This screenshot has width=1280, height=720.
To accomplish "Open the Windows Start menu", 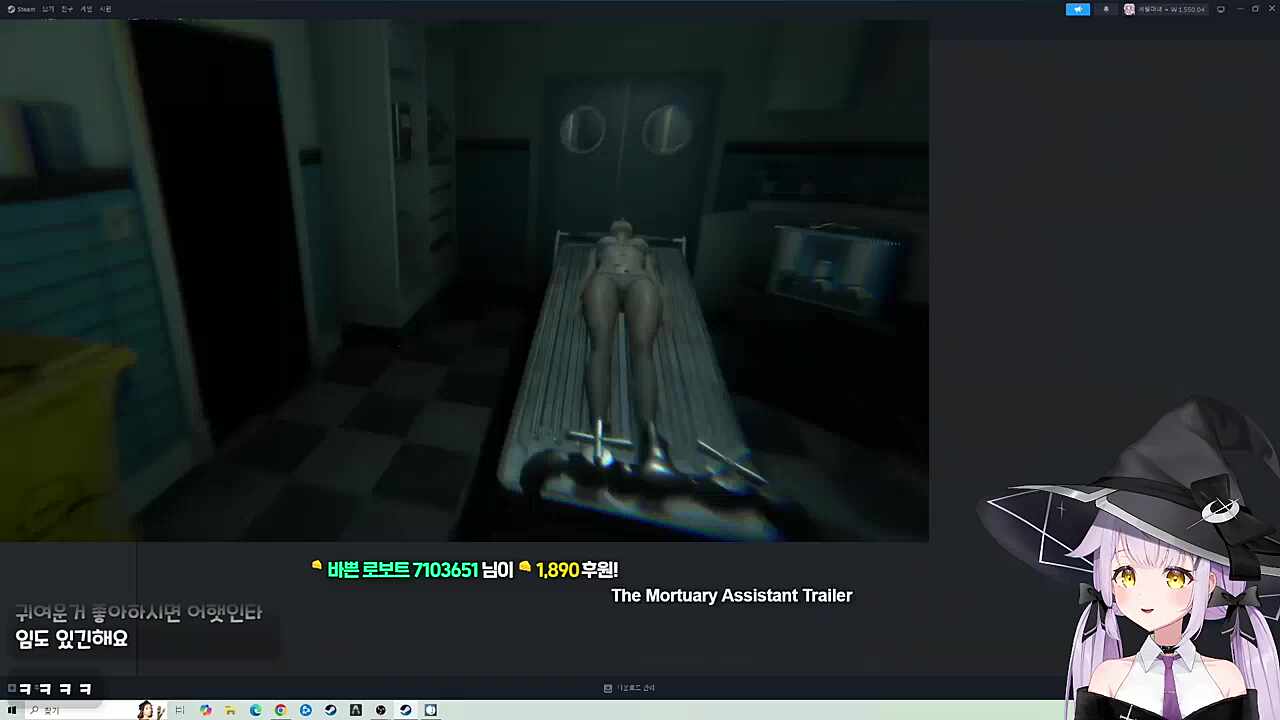I will (x=12, y=710).
